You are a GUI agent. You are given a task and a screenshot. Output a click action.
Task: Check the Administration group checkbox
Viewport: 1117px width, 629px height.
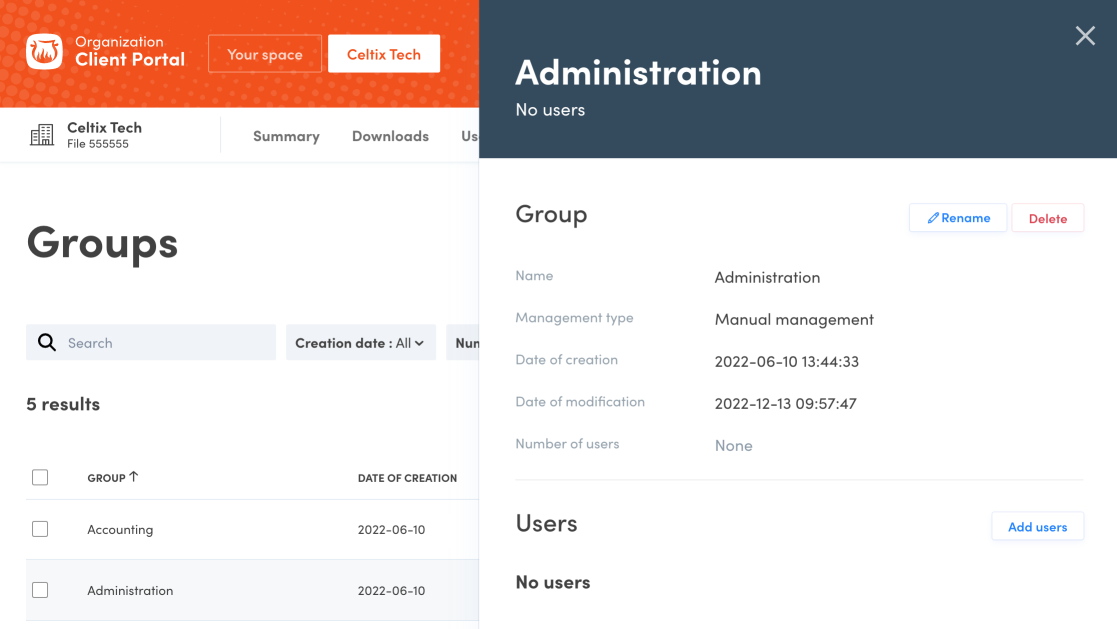[40, 590]
